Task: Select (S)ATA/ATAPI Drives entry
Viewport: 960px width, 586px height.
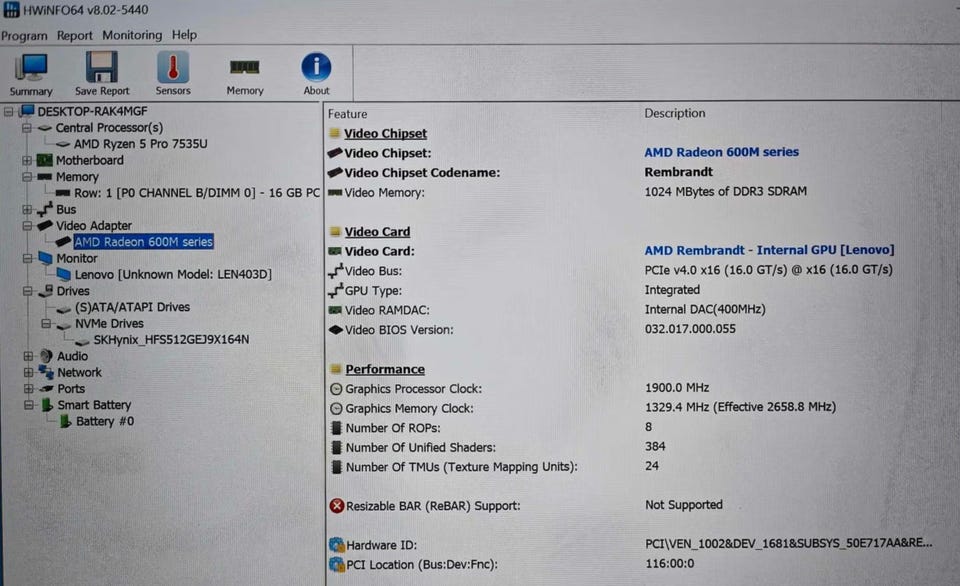Action: tap(132, 307)
